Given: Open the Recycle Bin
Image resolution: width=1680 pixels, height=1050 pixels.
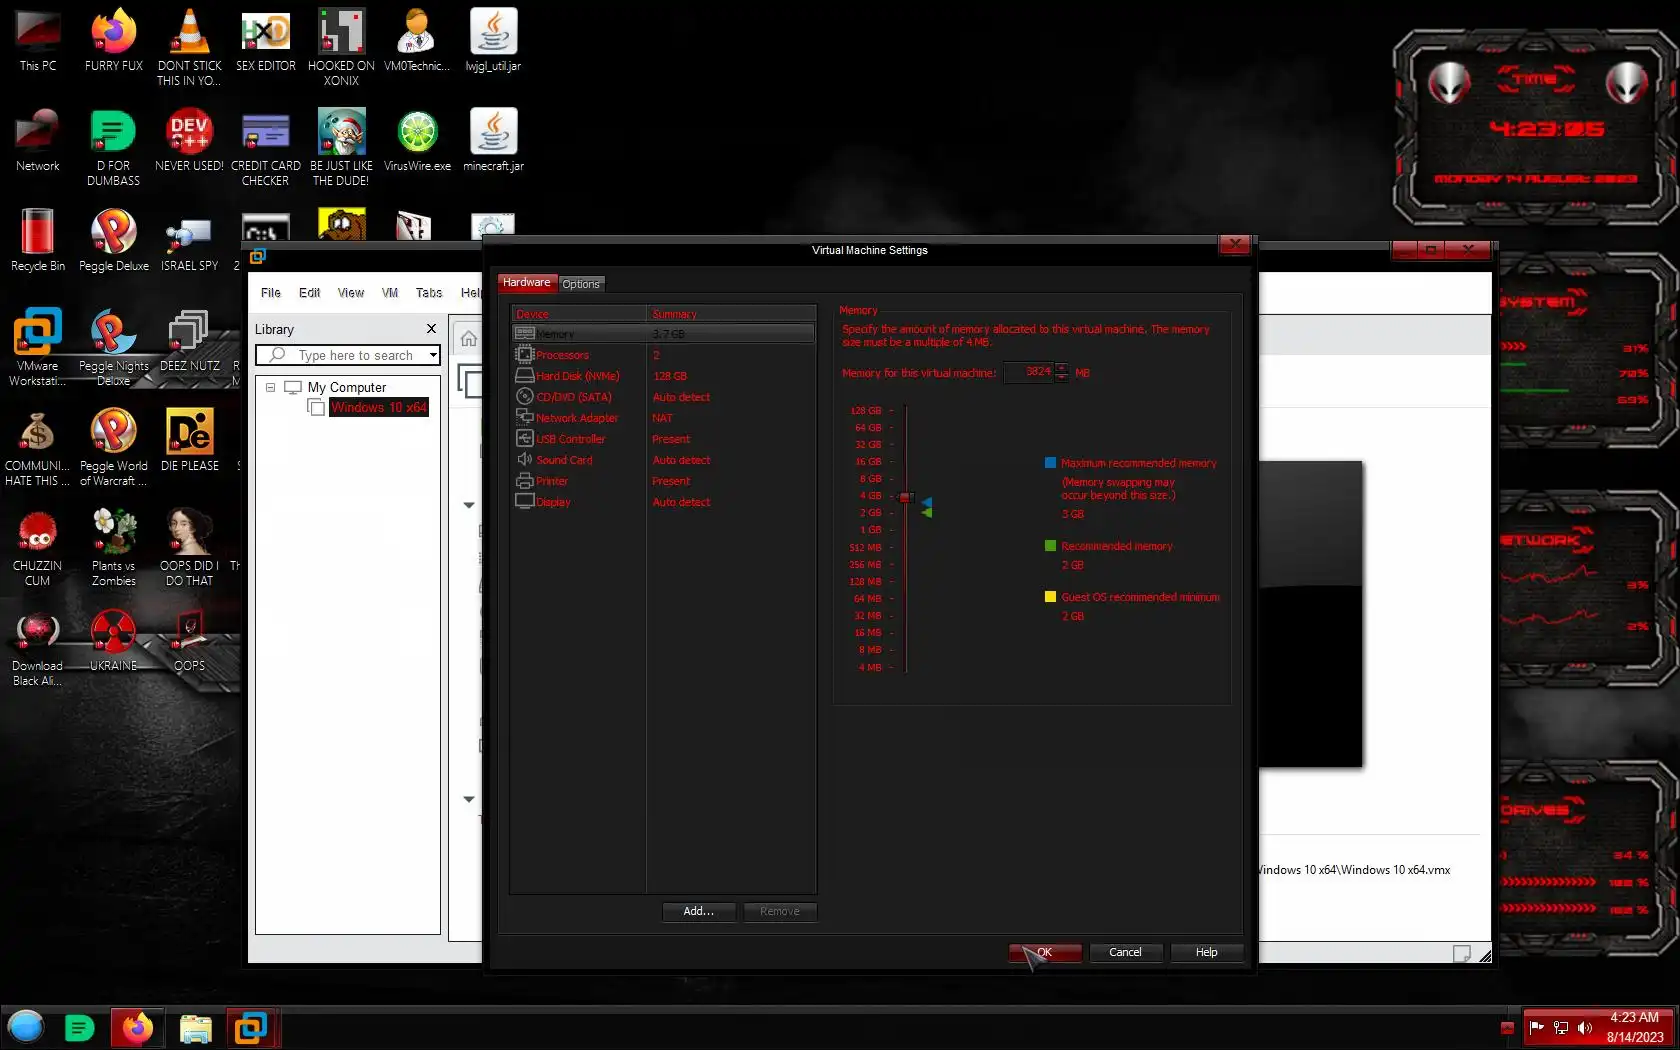Looking at the screenshot, I should pos(38,240).
